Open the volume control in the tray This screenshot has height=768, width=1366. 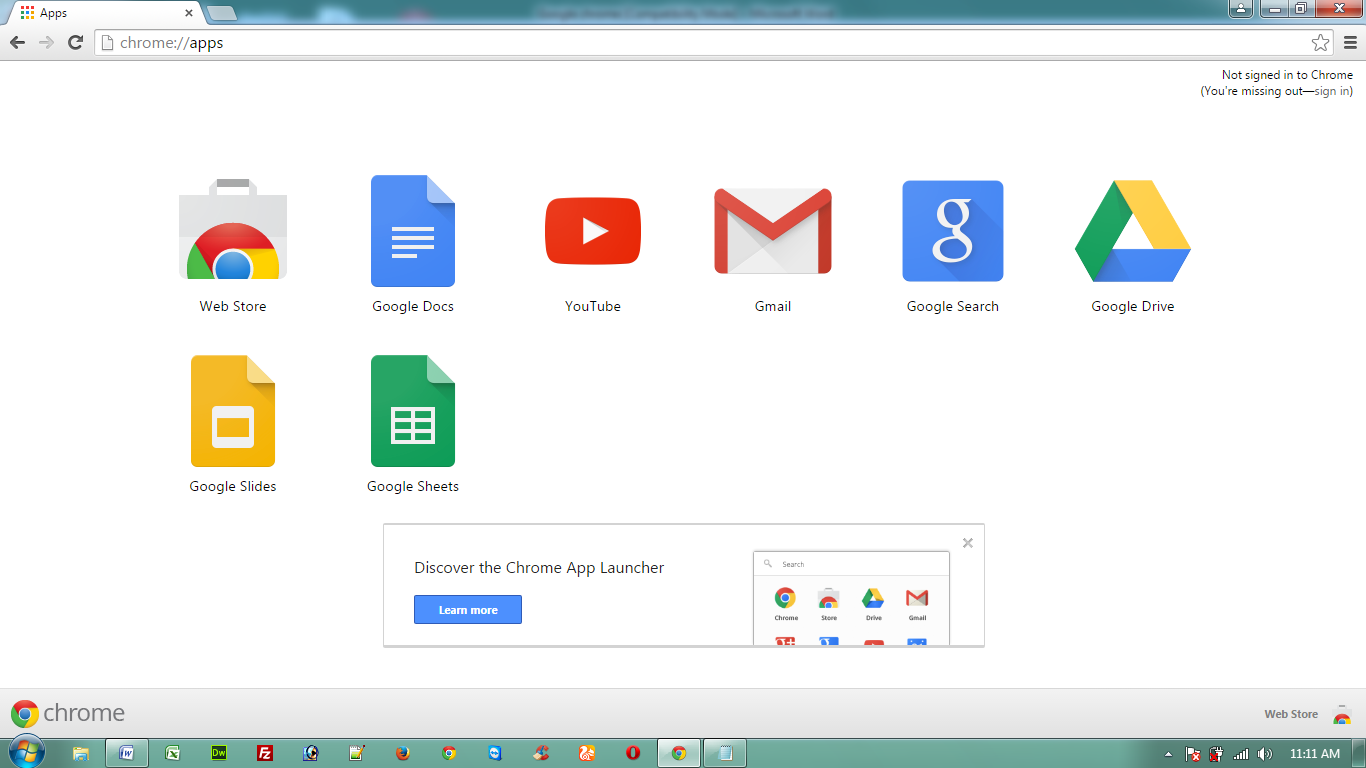pos(1265,754)
